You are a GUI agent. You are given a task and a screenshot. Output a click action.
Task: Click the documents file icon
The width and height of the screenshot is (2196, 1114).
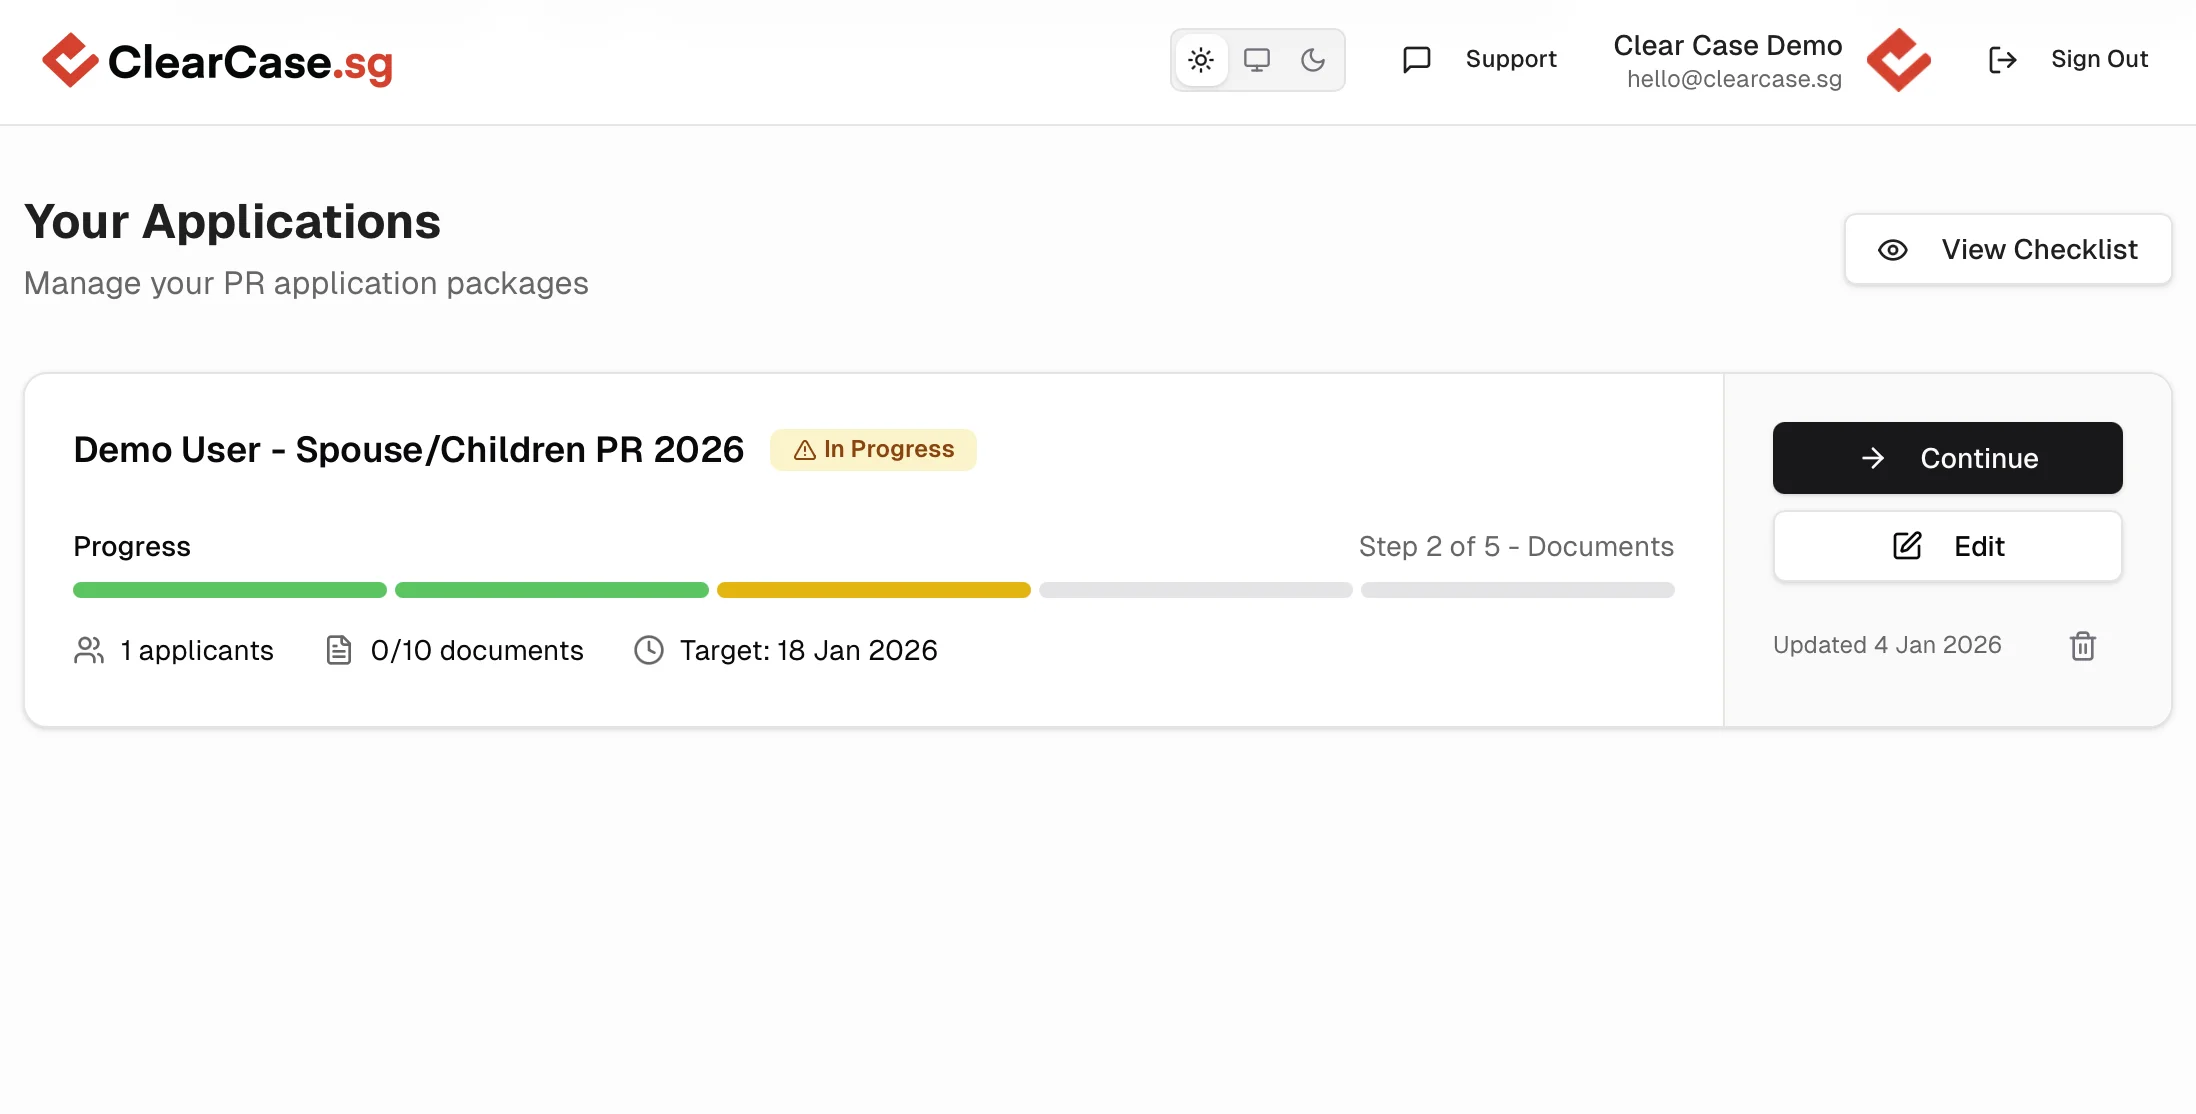339,651
